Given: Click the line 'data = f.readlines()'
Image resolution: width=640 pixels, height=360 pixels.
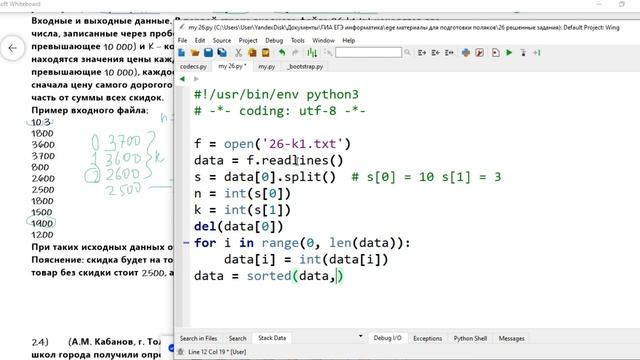Looking at the screenshot, I should [x=269, y=160].
